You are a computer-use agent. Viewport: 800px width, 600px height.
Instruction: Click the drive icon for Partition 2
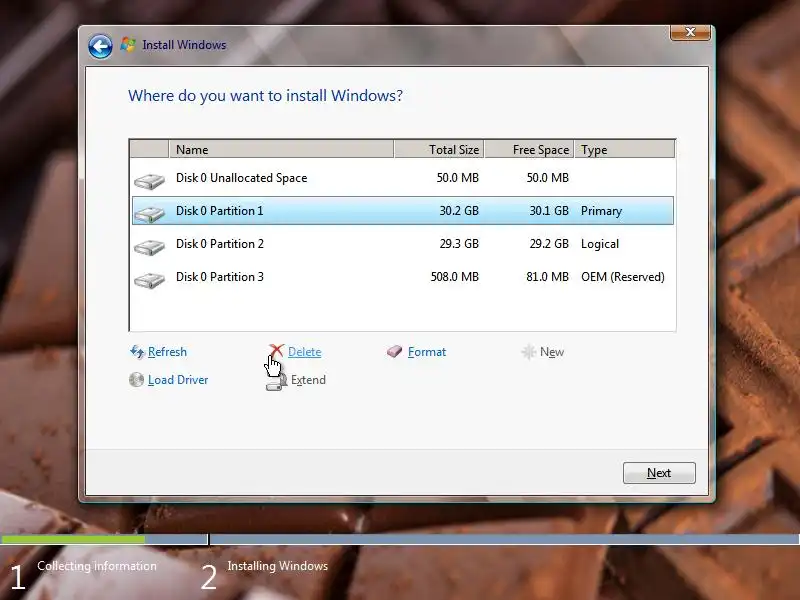[x=149, y=247]
